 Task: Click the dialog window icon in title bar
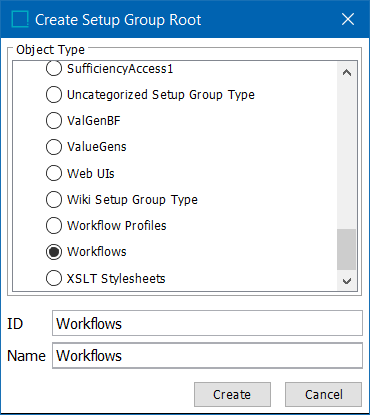pyautogui.click(x=20, y=19)
